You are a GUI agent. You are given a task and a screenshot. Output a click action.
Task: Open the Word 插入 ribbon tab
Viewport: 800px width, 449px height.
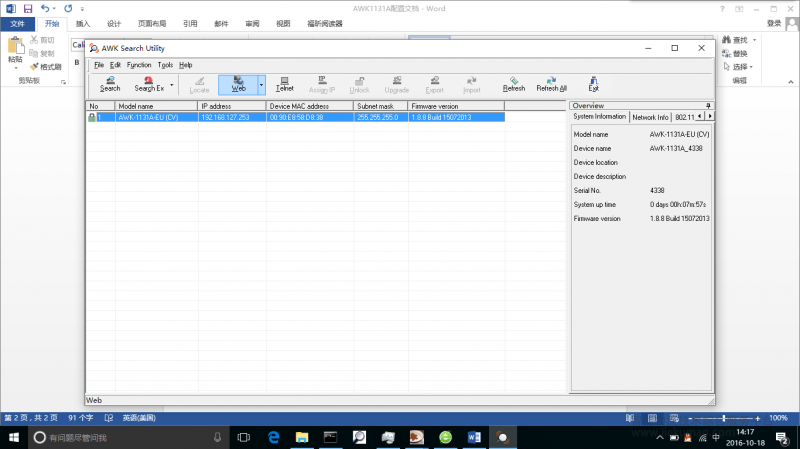(83, 23)
